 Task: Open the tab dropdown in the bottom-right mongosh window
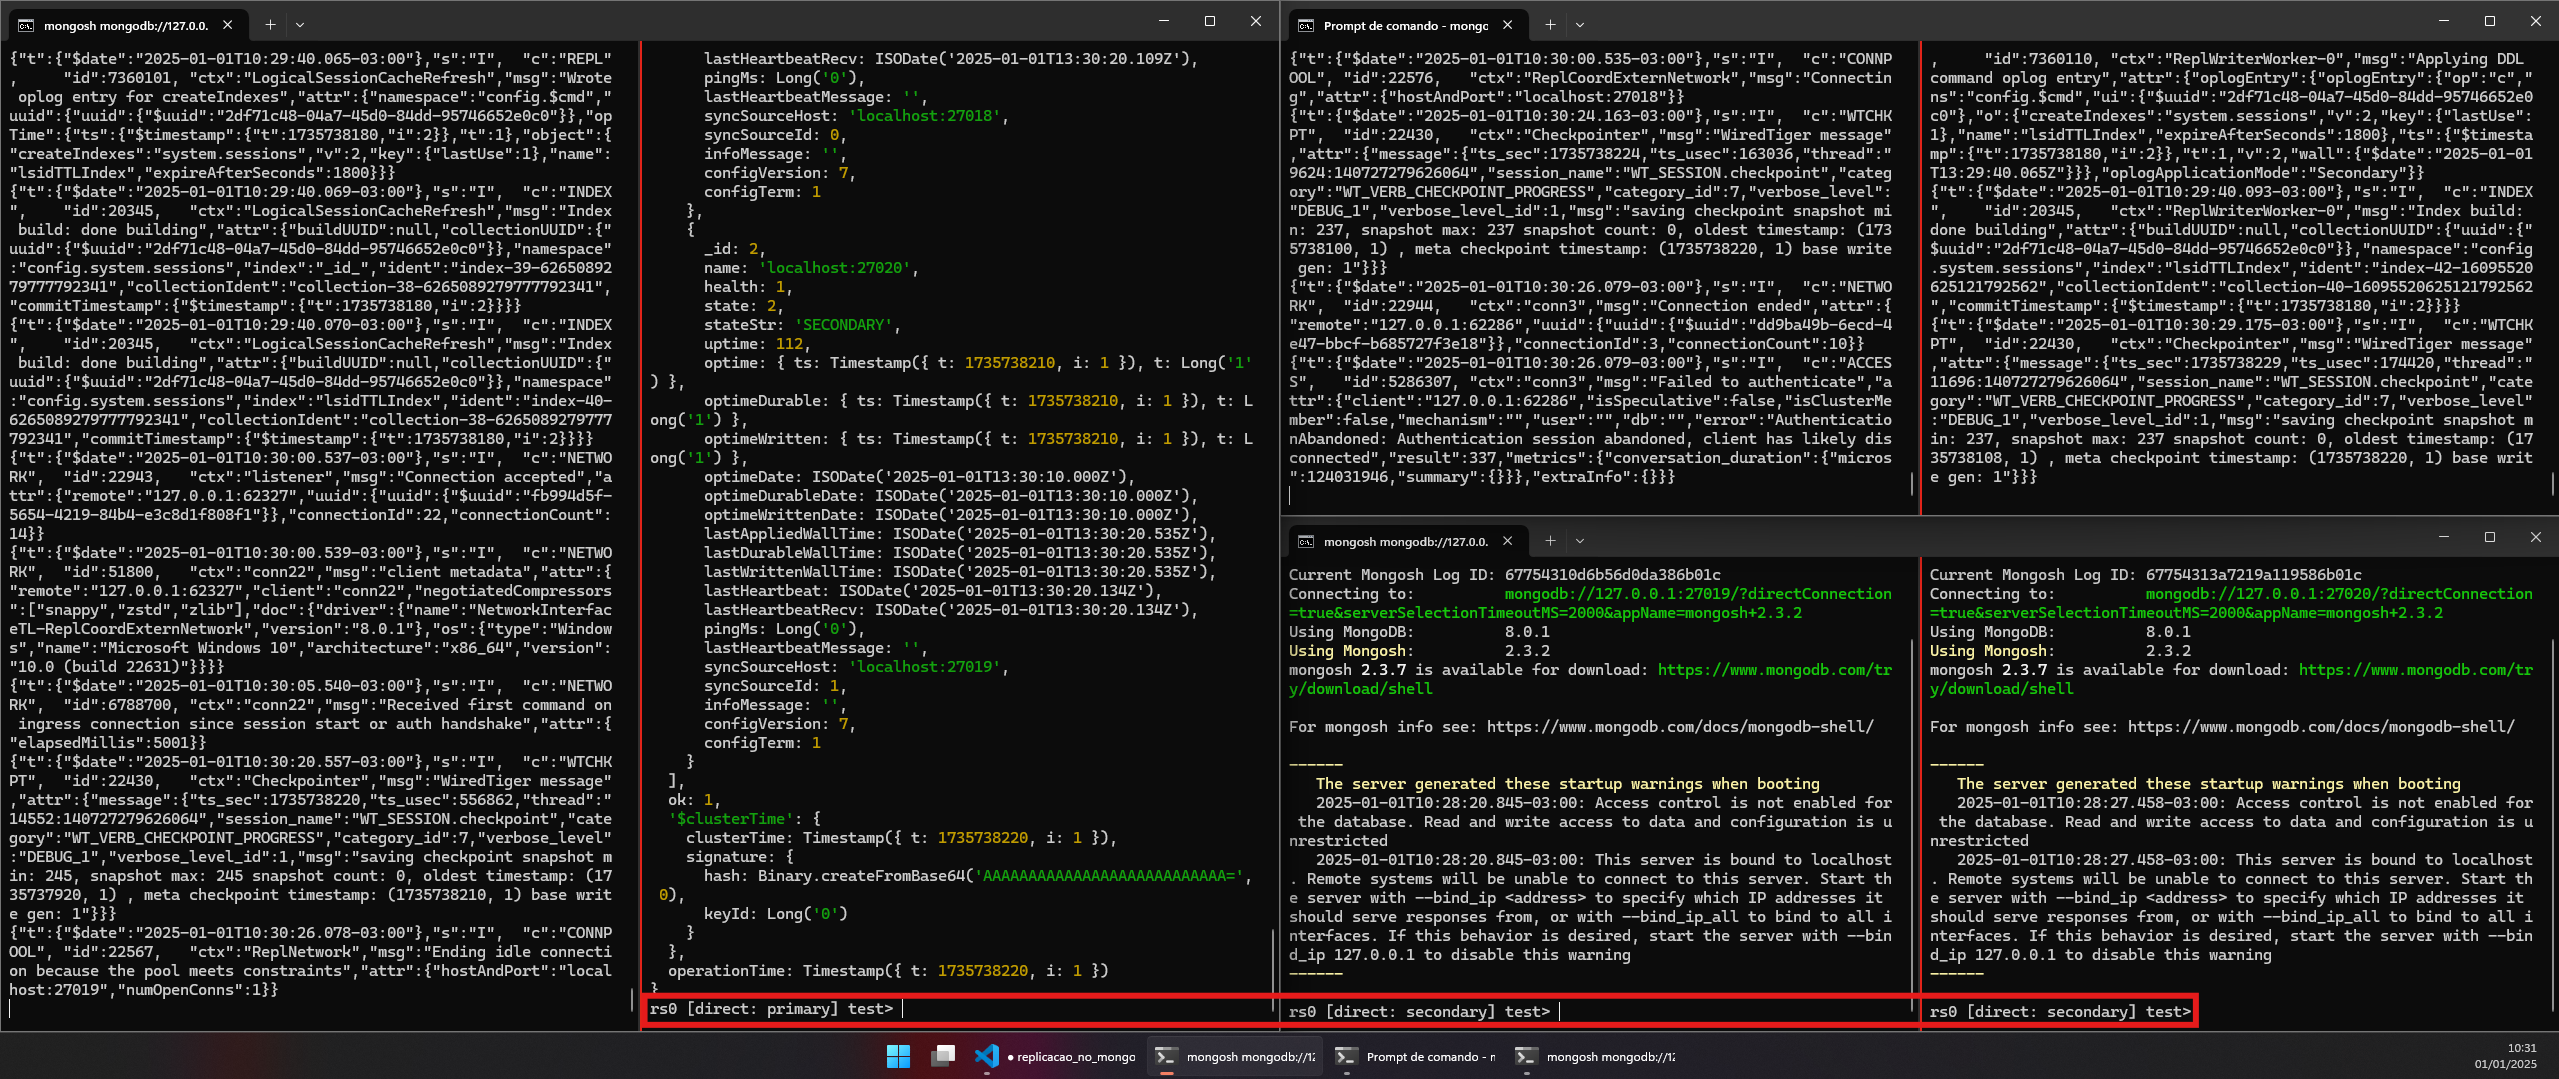click(x=1580, y=541)
